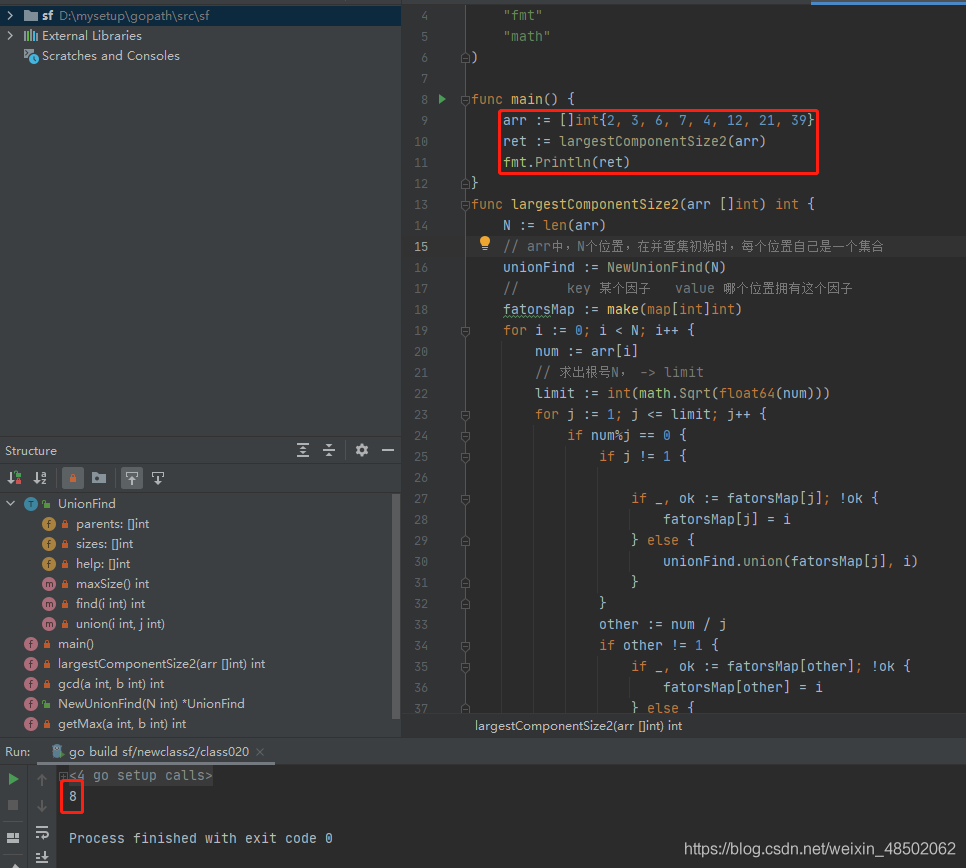Fold largestComponentSize2 function at line 13
This screenshot has height=868, width=966.
(x=465, y=205)
